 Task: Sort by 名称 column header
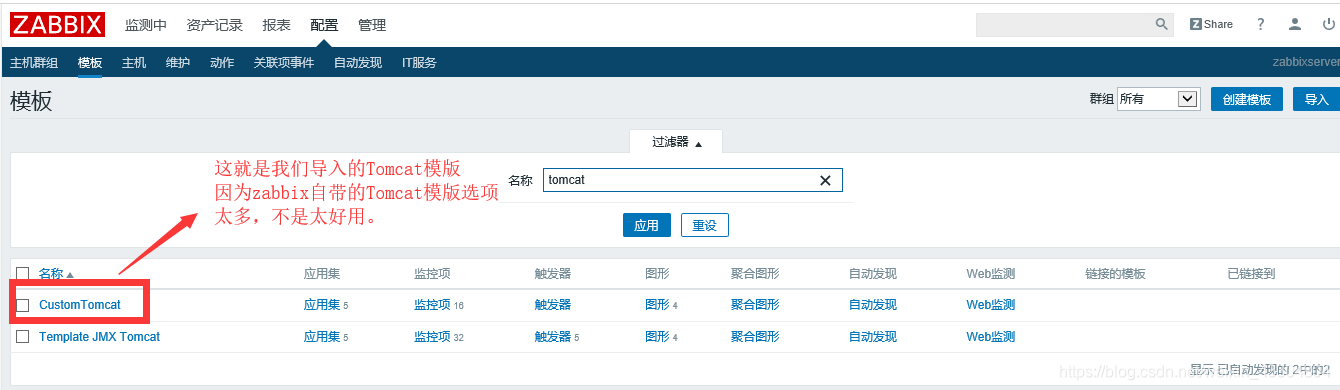[56, 274]
